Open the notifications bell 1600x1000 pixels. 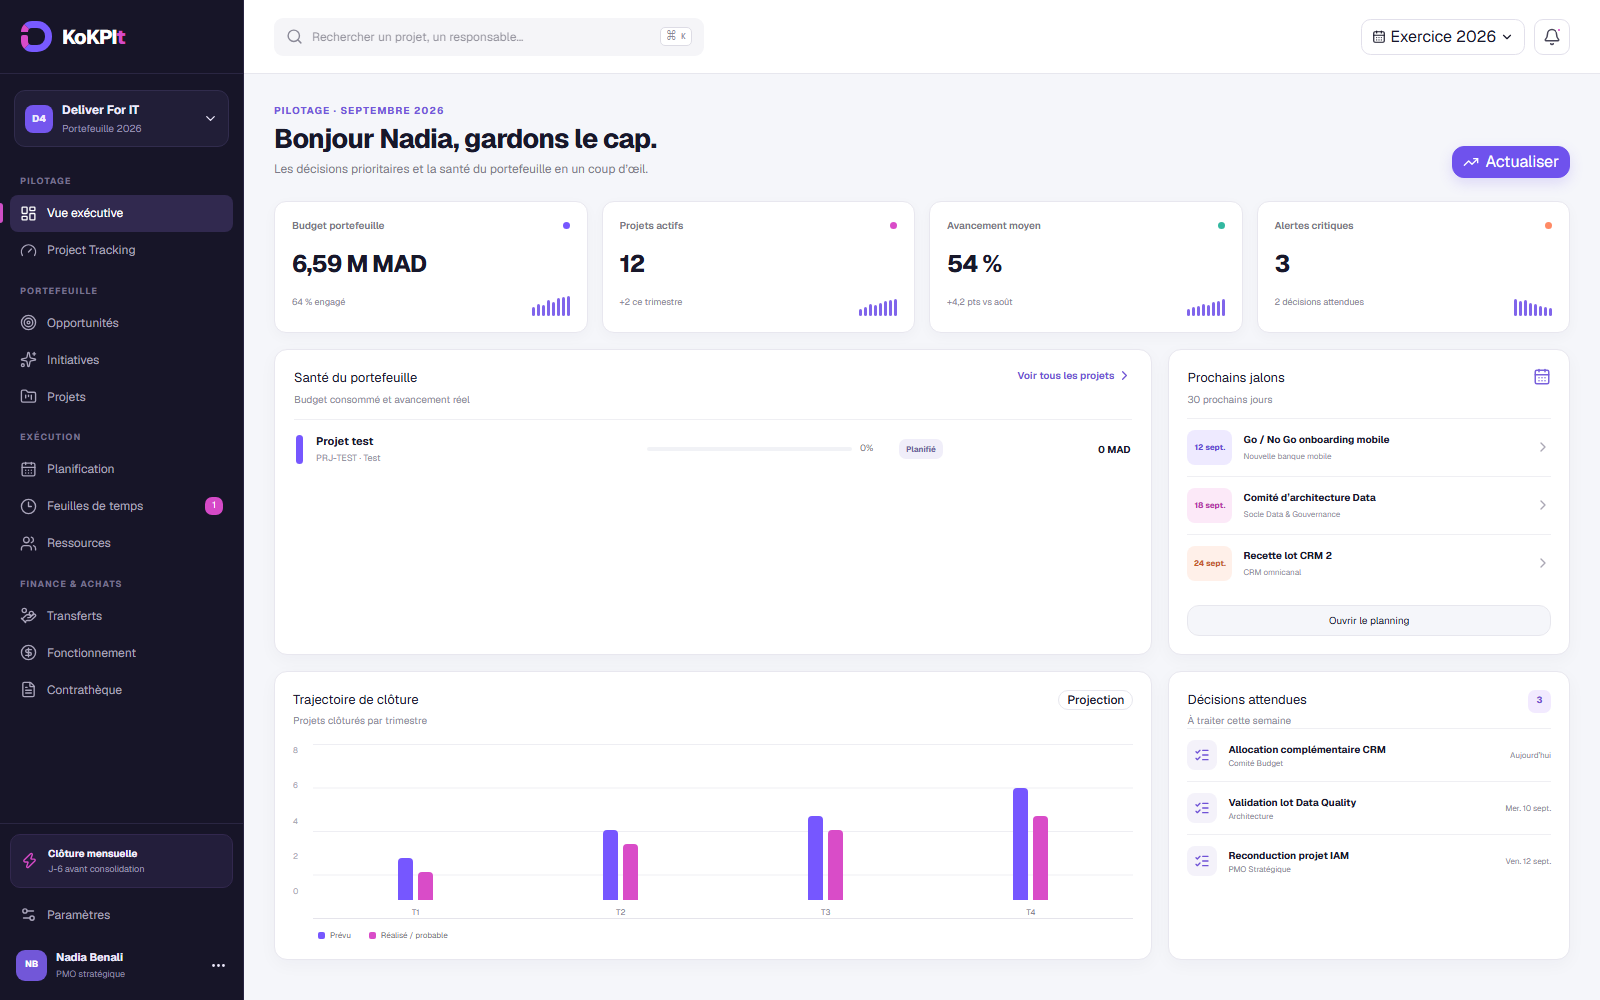coord(1552,37)
